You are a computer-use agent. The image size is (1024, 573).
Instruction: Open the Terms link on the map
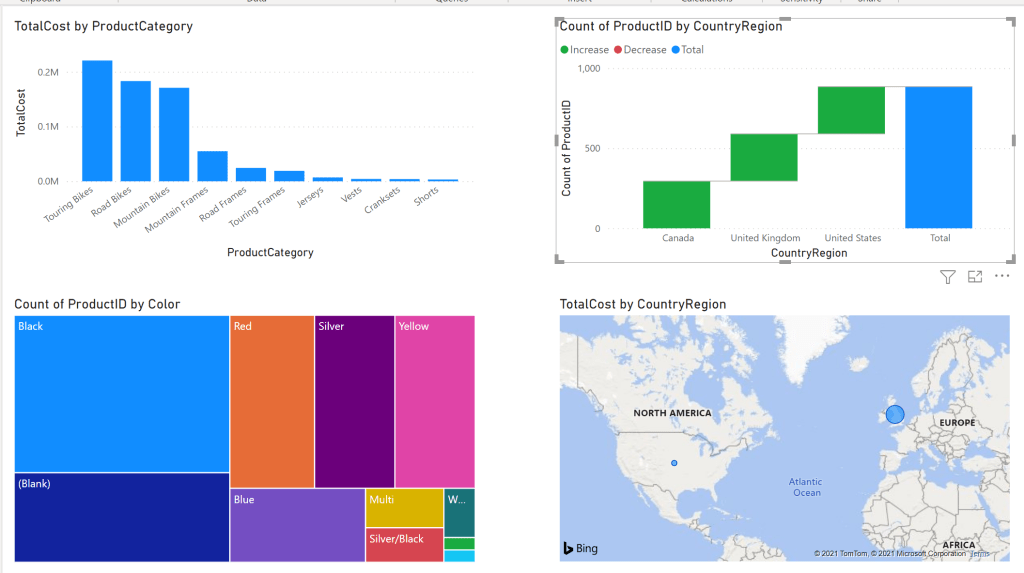coord(979,553)
